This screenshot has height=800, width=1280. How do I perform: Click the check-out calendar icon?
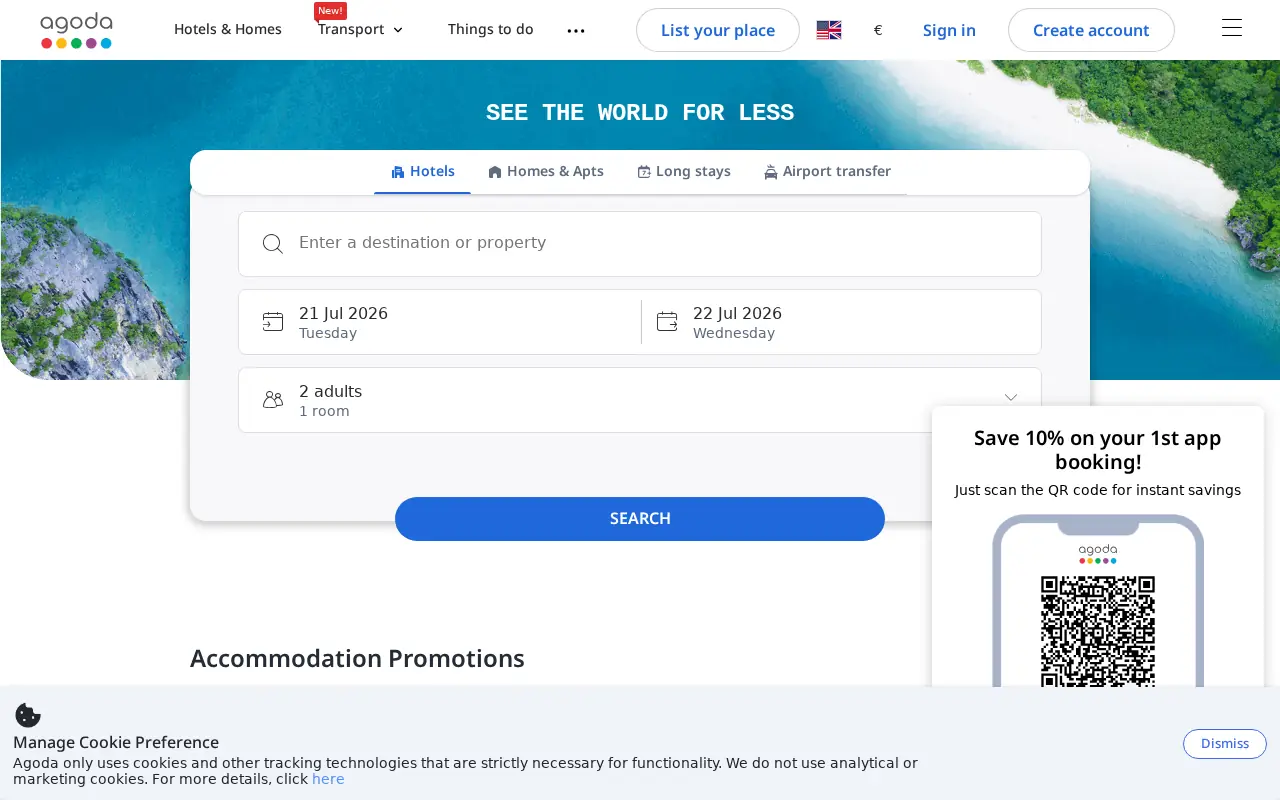coord(667,321)
